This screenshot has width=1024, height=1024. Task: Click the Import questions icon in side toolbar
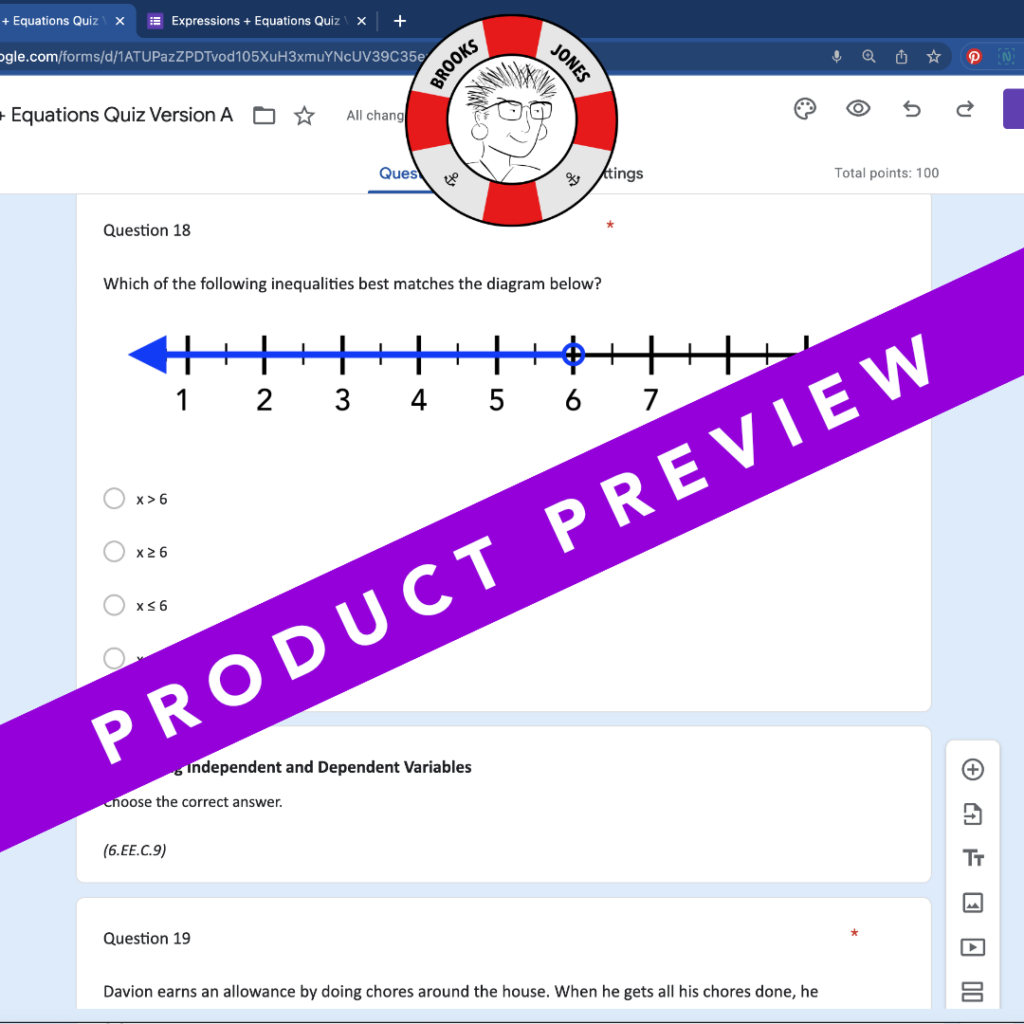coord(972,814)
